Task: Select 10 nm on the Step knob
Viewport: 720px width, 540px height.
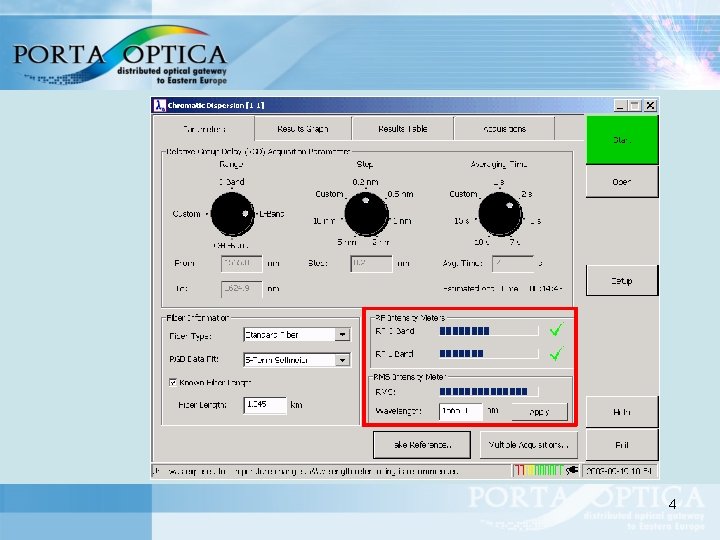Action: tap(324, 221)
